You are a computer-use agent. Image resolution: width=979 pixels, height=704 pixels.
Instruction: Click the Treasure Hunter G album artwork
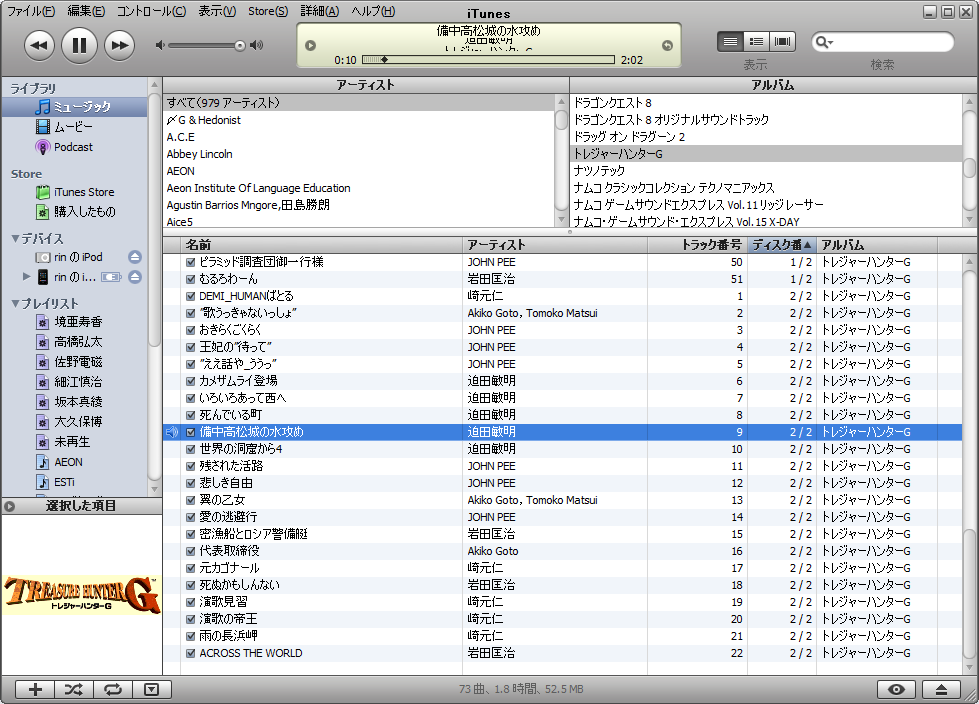[82, 595]
